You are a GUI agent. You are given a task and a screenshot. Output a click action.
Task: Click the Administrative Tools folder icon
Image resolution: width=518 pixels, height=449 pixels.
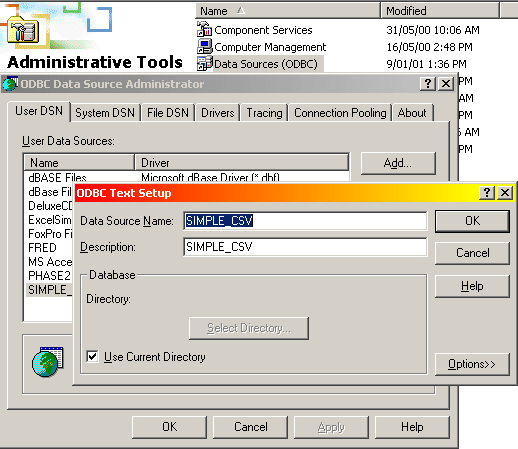[x=23, y=30]
